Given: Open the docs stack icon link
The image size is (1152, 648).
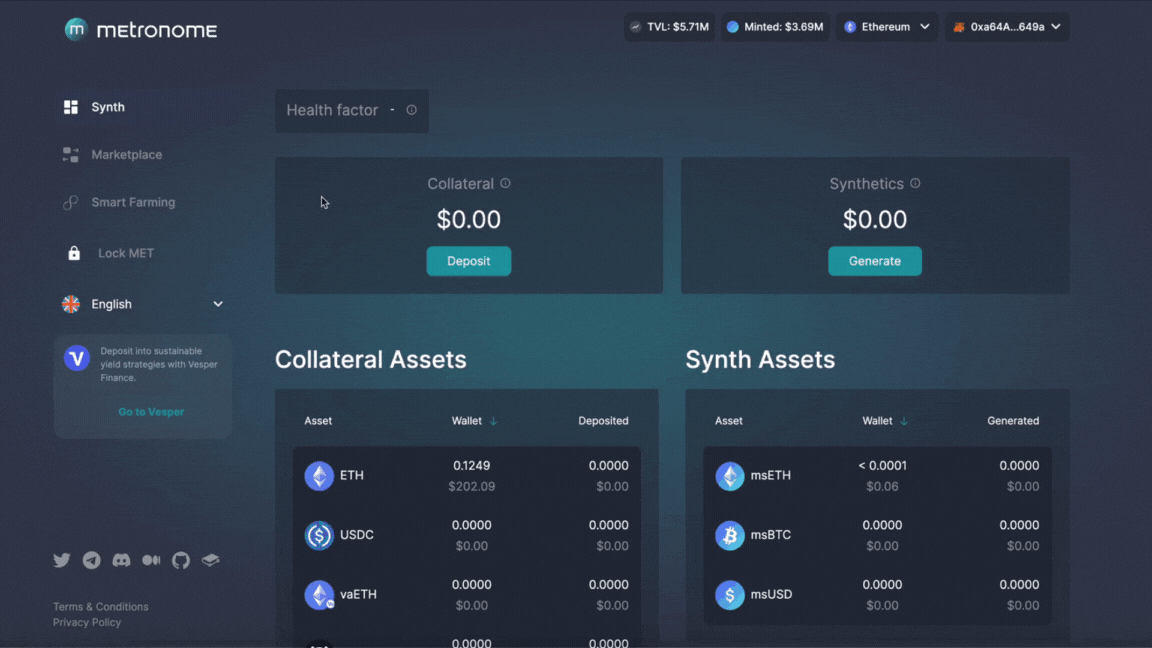Looking at the screenshot, I should [x=211, y=560].
